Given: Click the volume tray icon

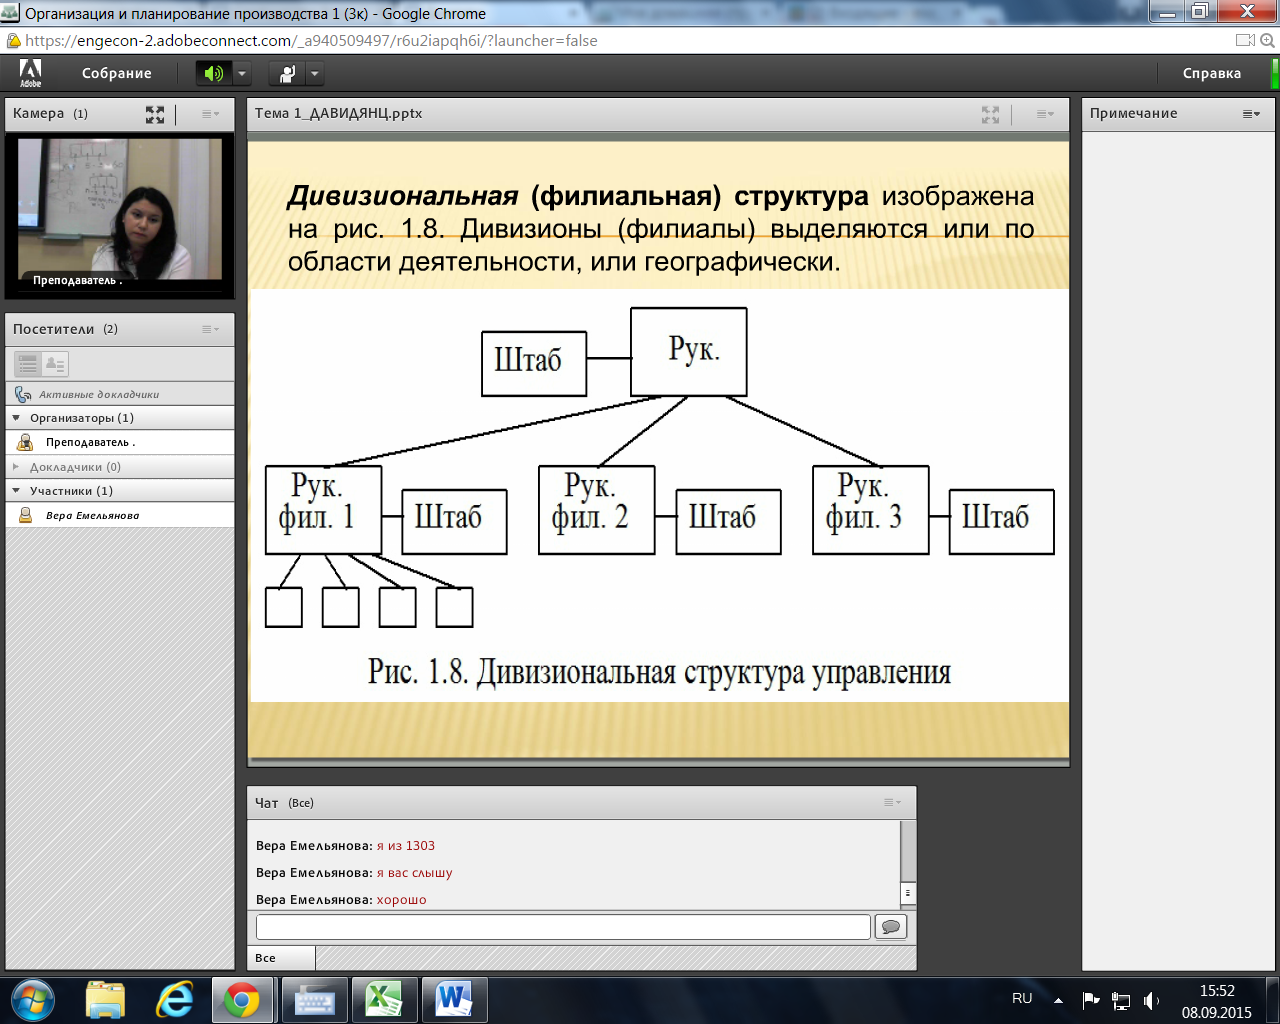Looking at the screenshot, I should (1151, 1000).
